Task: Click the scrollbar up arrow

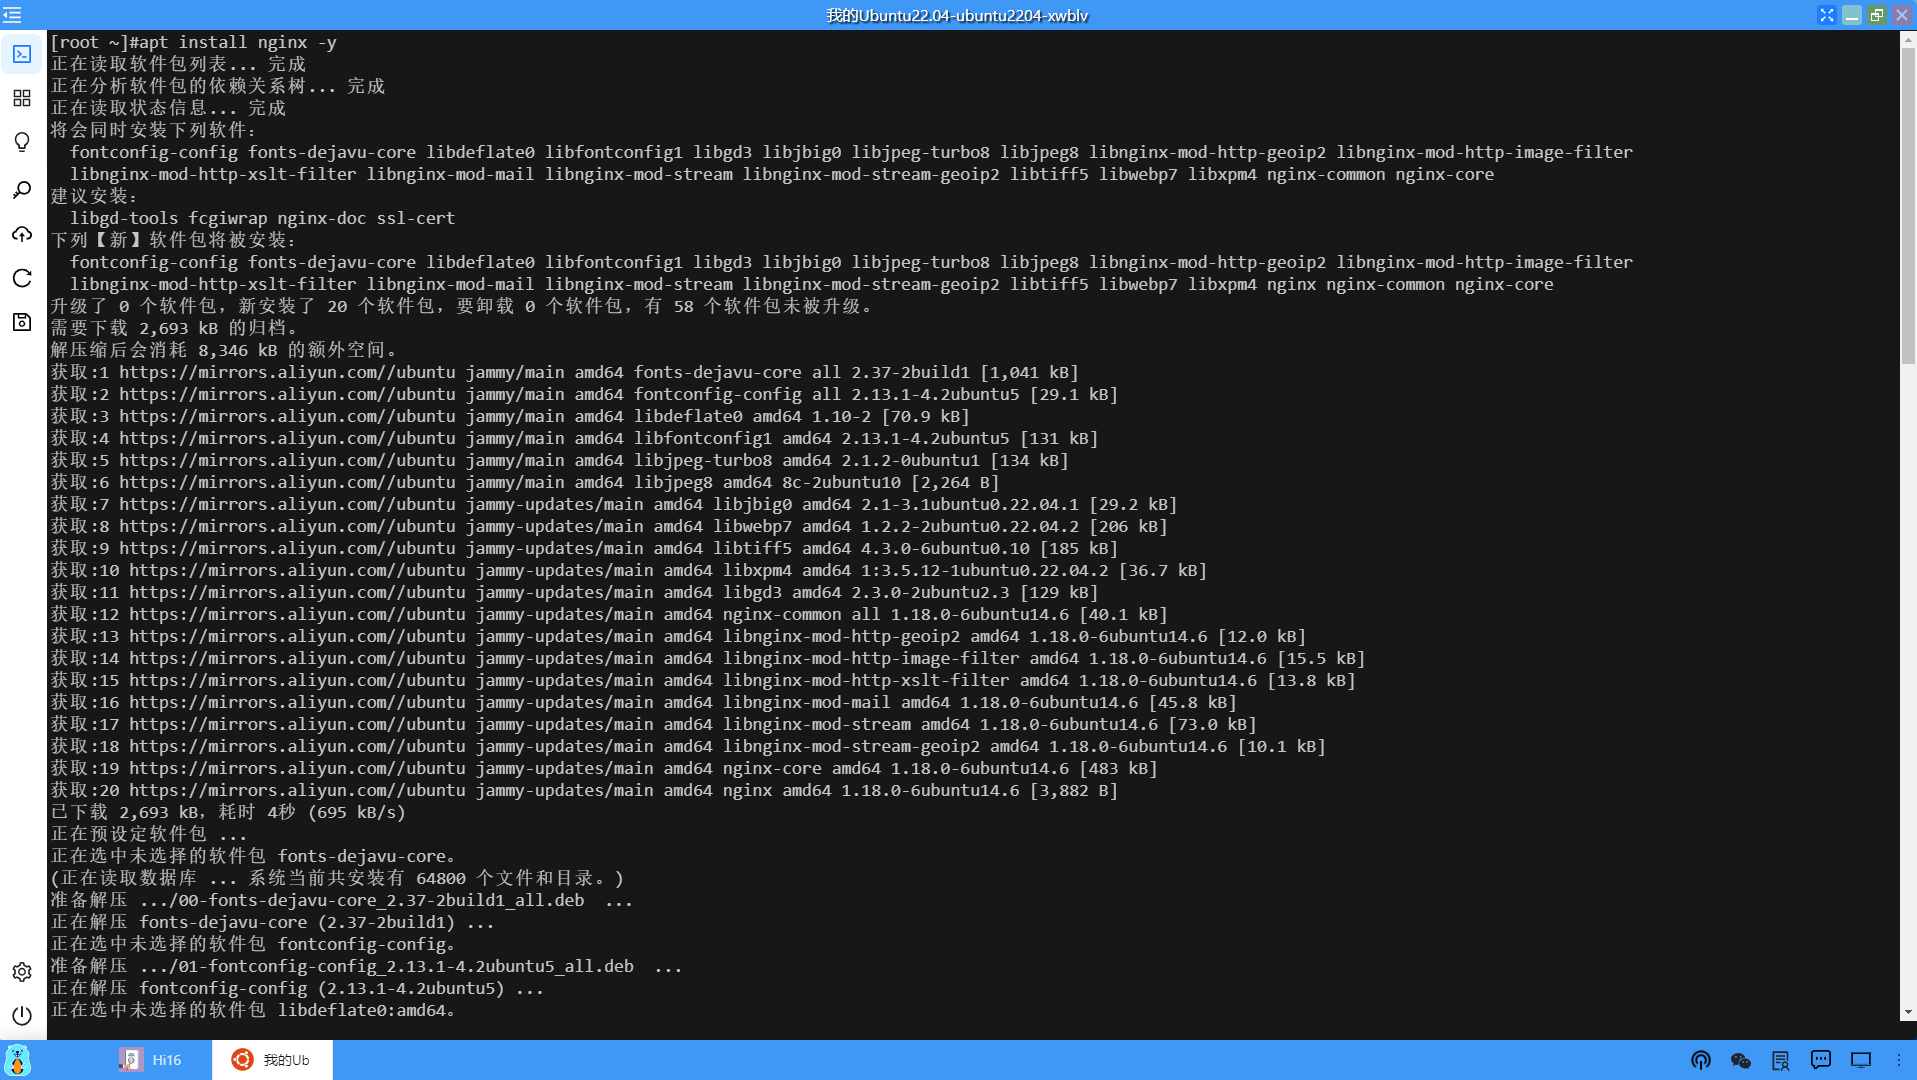Action: click(1908, 40)
